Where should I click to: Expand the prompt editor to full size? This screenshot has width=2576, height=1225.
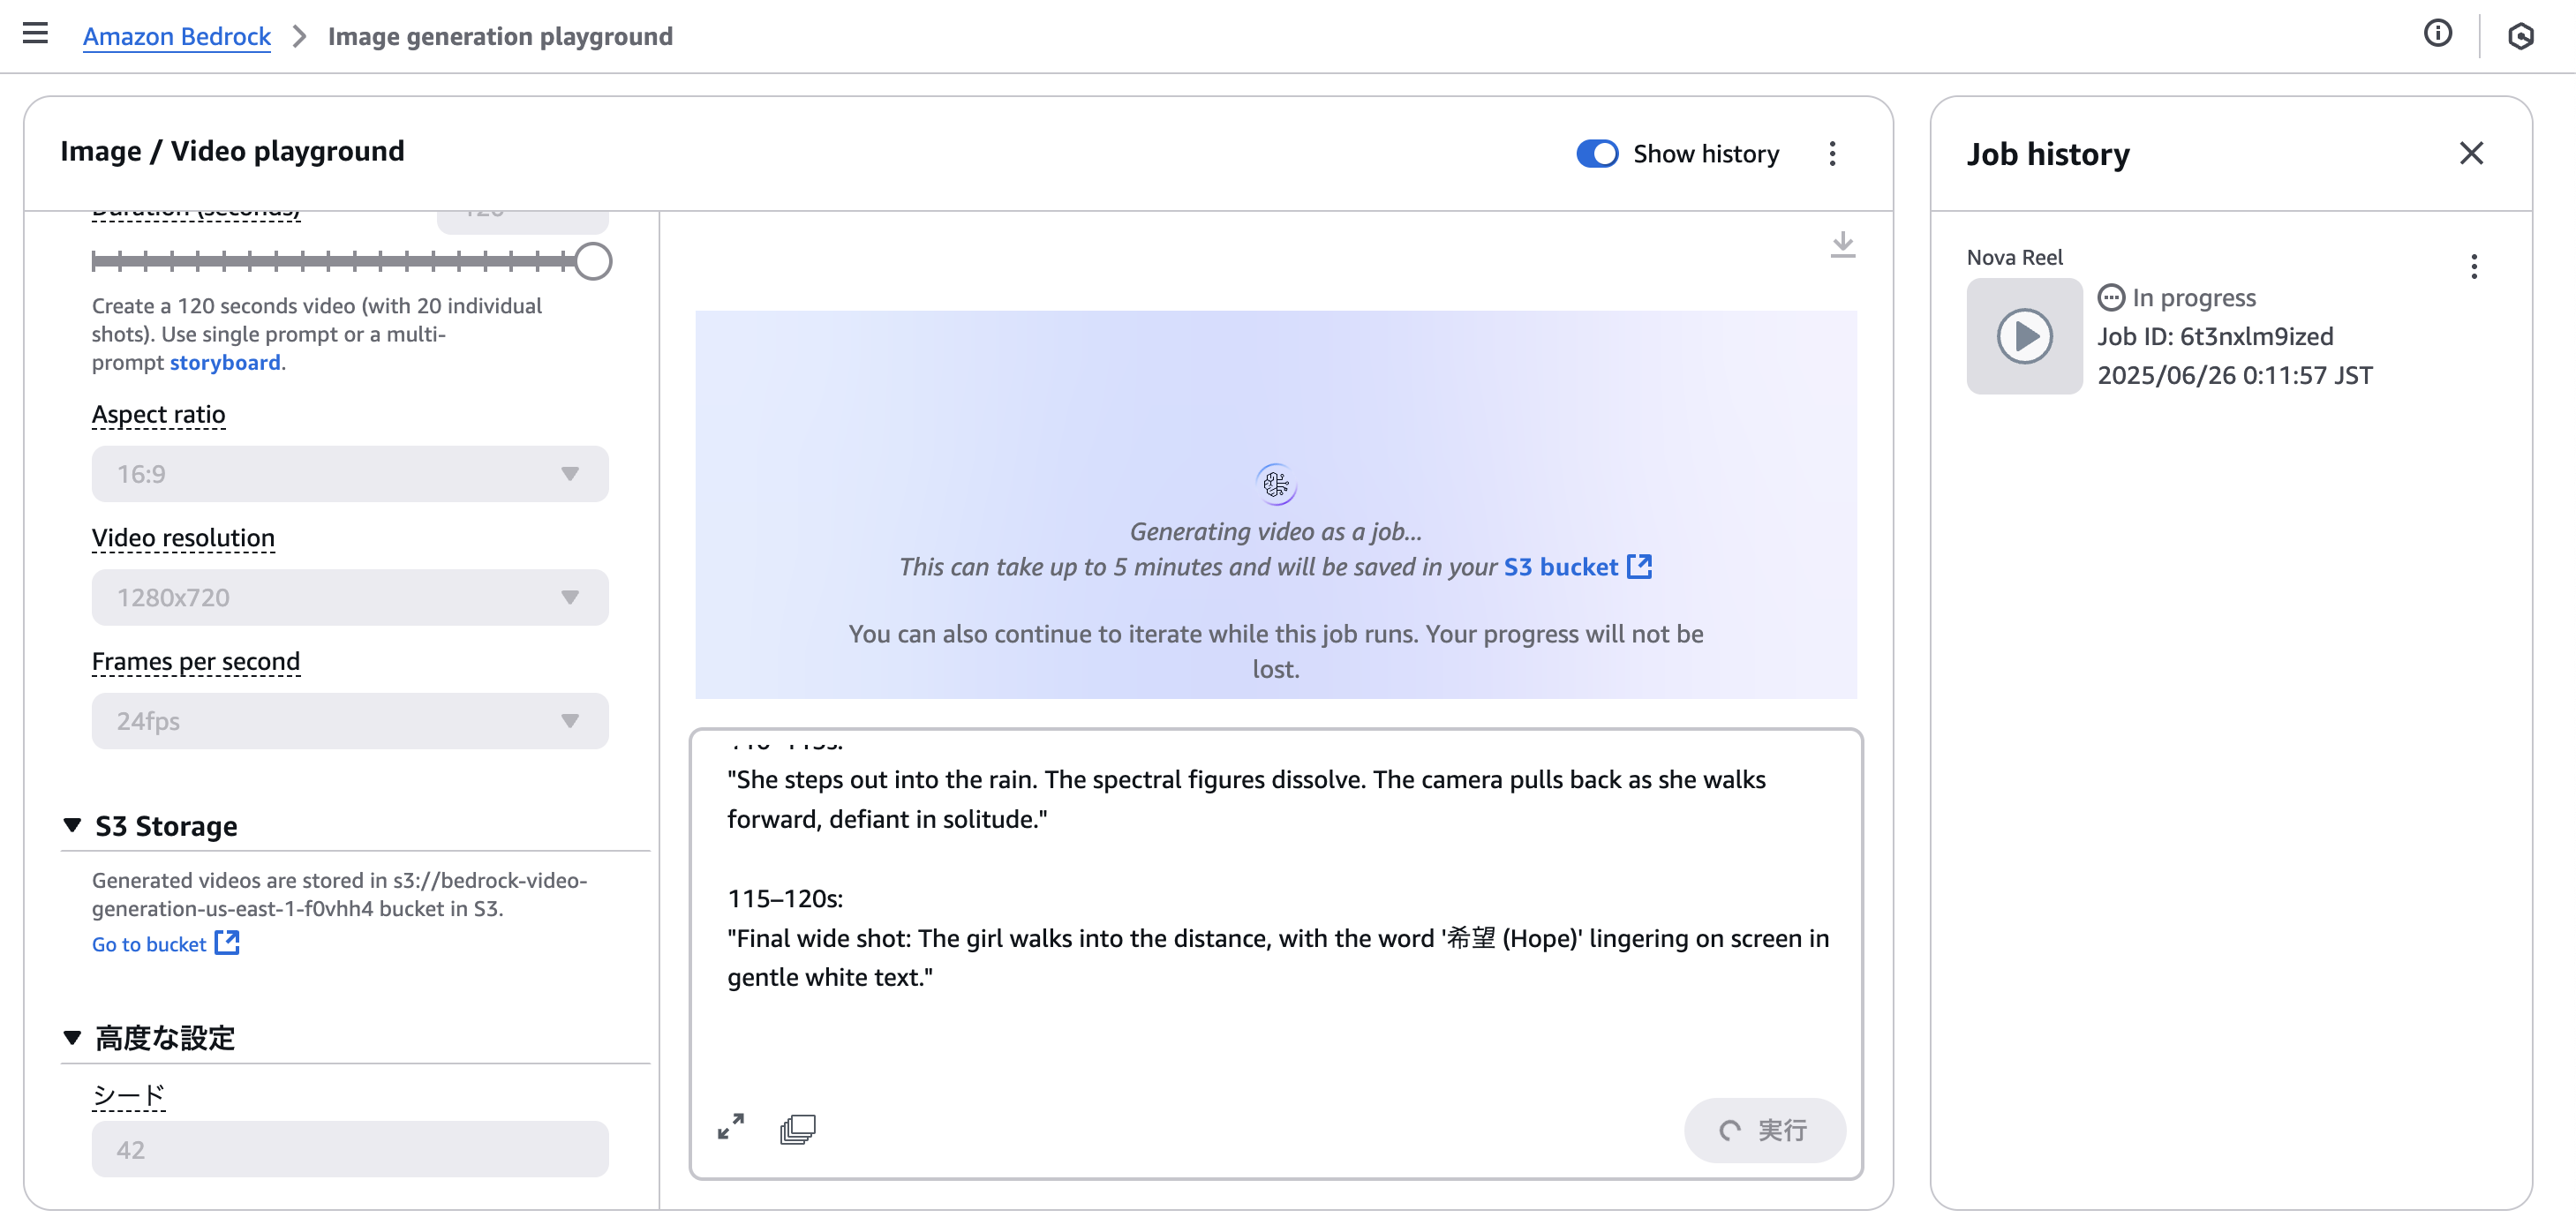(731, 1127)
